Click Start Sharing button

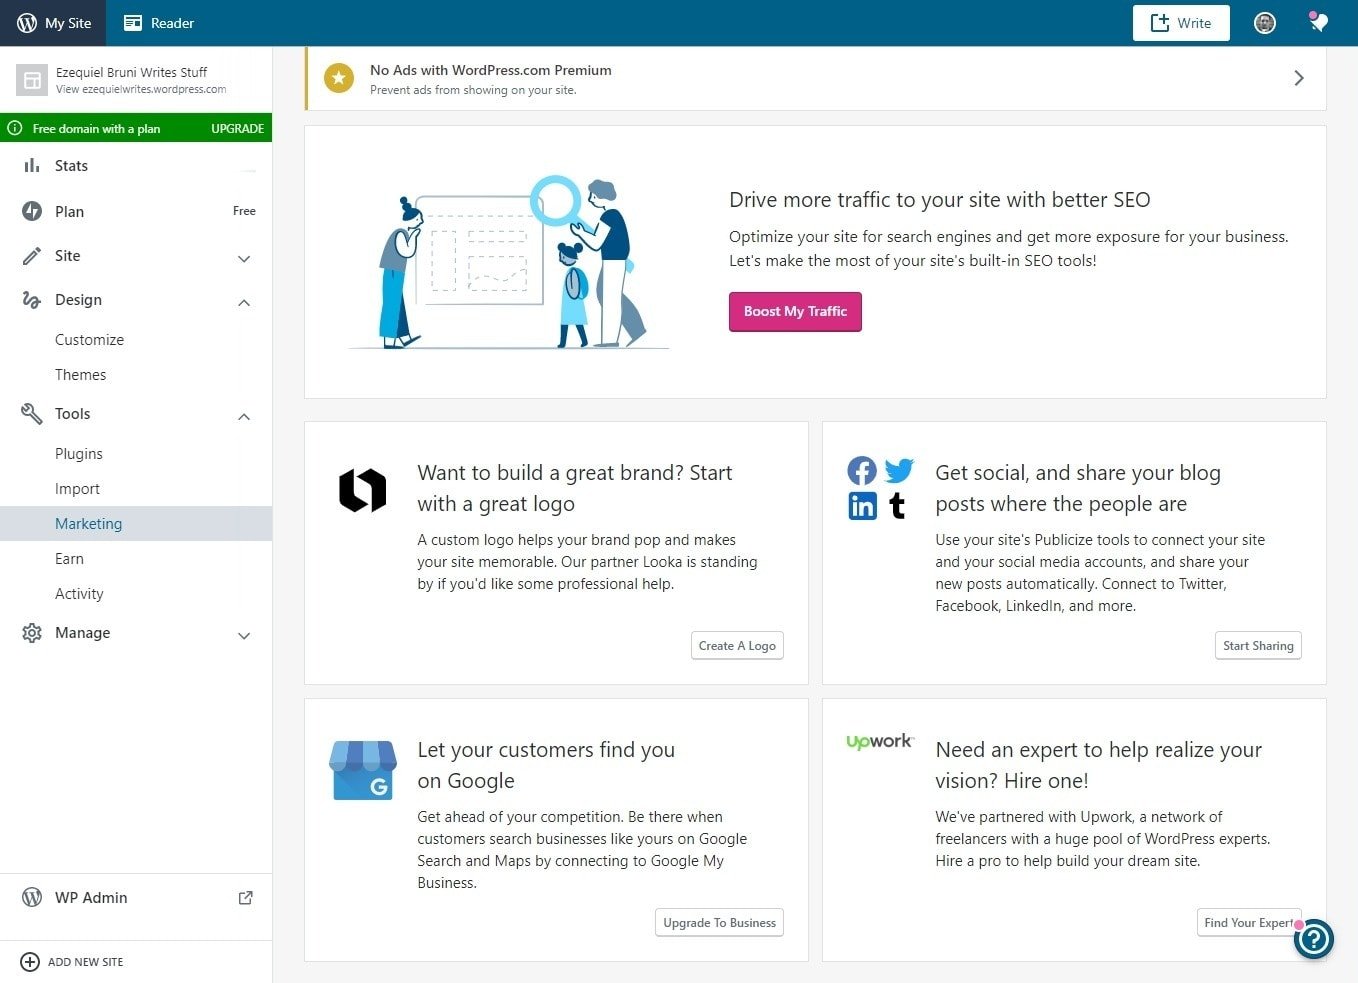[x=1258, y=646]
